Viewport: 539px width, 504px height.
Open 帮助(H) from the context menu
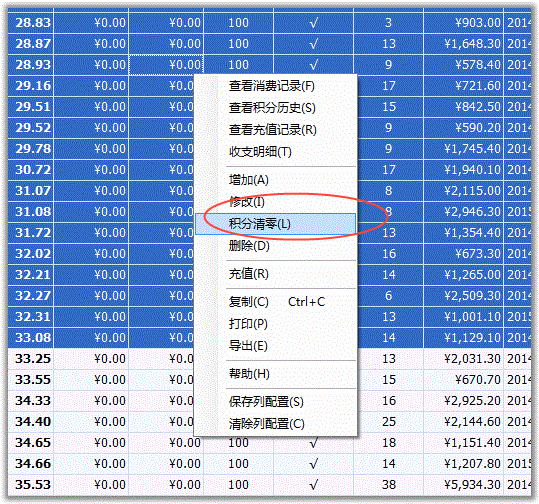(275, 374)
